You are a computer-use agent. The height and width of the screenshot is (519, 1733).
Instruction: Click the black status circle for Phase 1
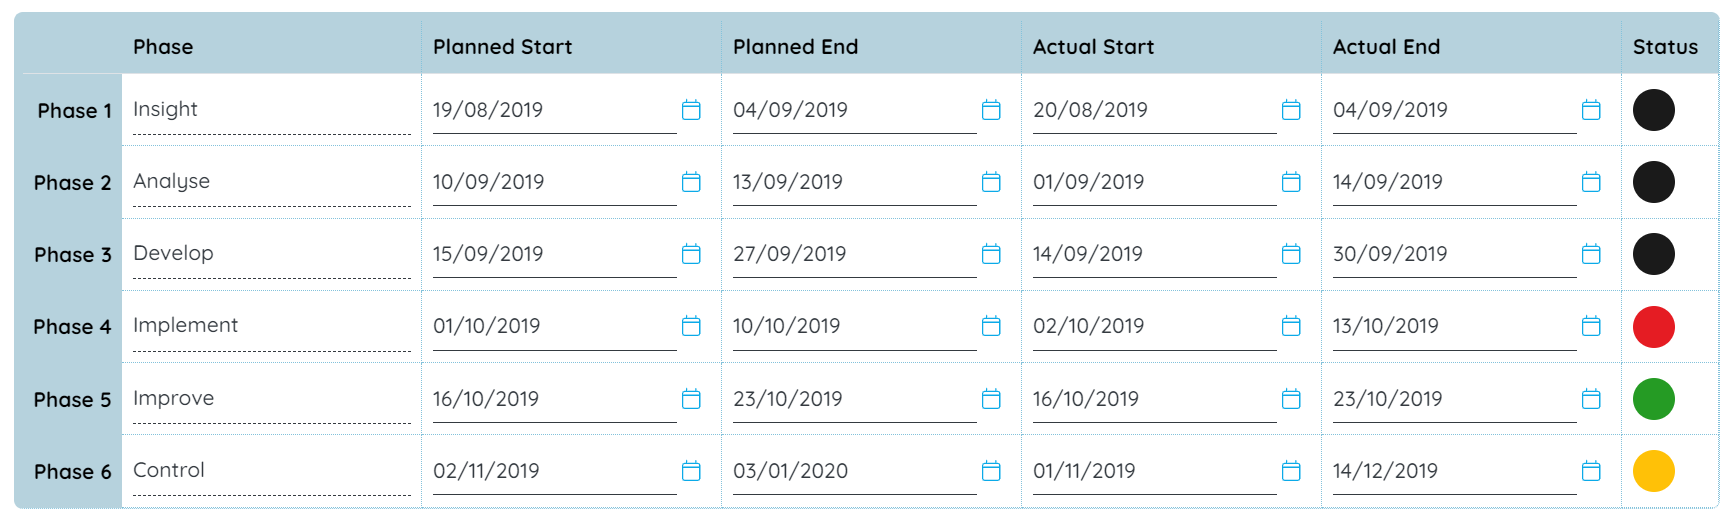coord(1654,110)
